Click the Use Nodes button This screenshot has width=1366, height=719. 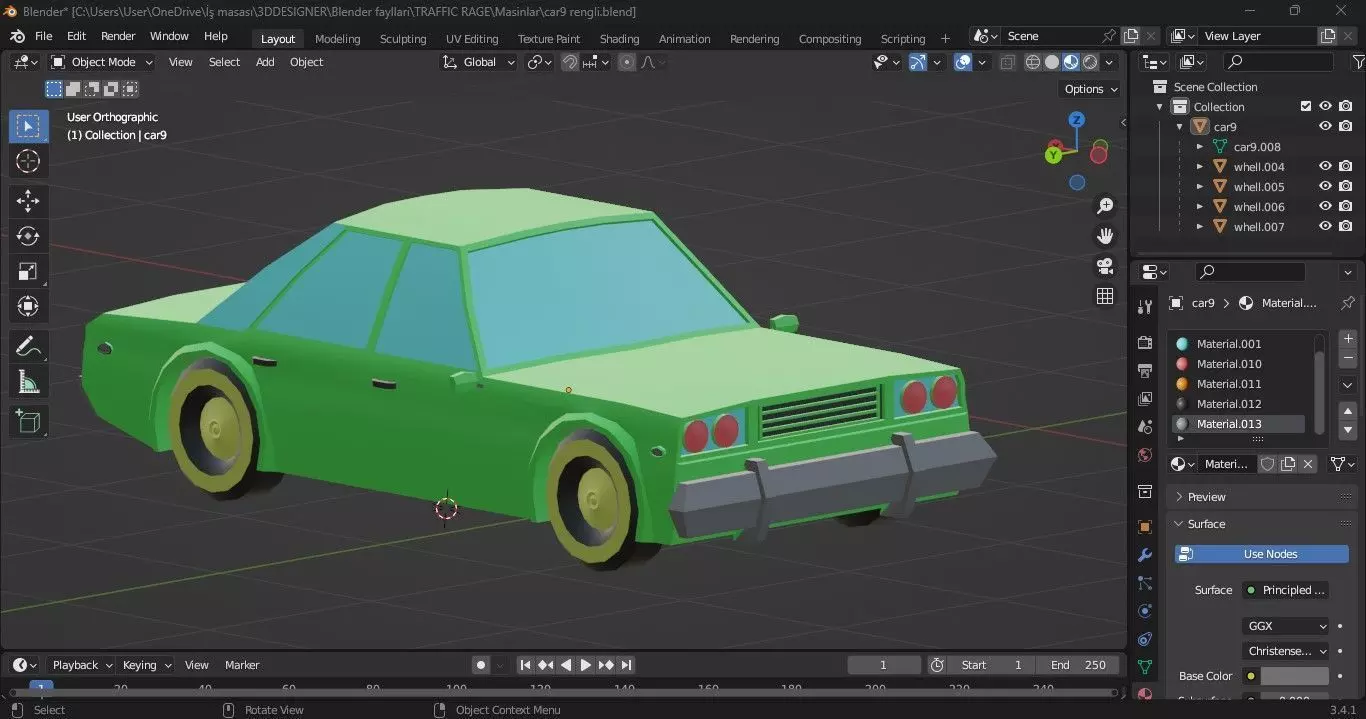point(1262,554)
